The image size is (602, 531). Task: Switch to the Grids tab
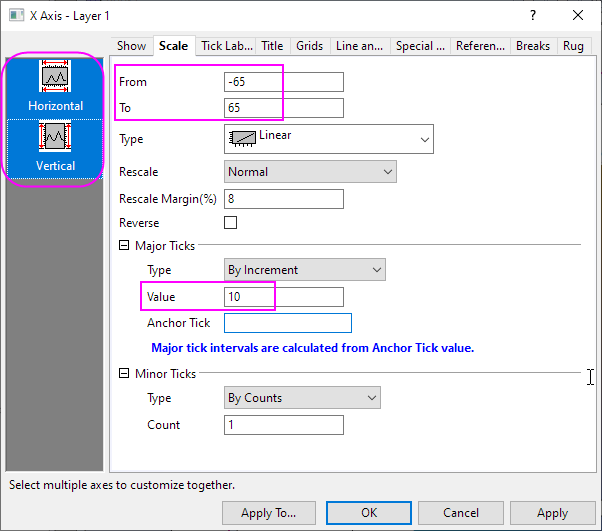309,46
